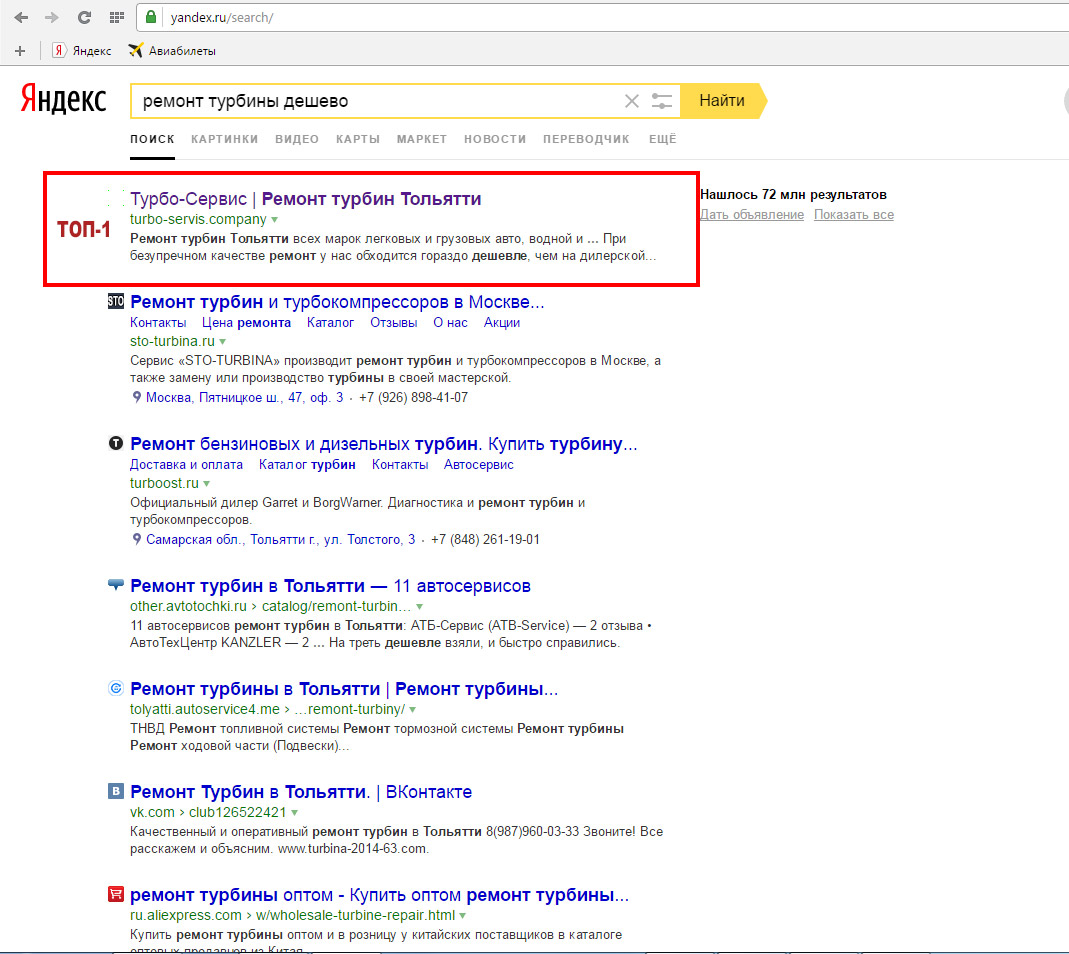Image resolution: width=1069 pixels, height=954 pixels.
Task: Open the О нас sitelink
Action: pos(451,323)
